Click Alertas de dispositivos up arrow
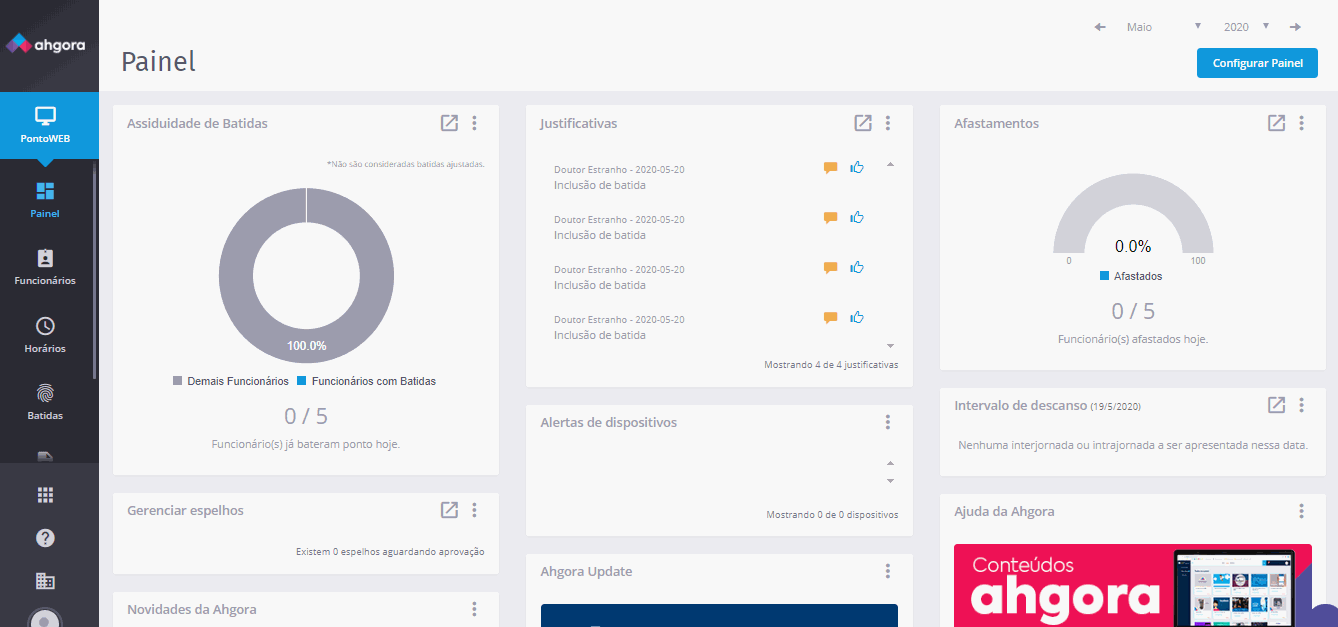 (890, 463)
